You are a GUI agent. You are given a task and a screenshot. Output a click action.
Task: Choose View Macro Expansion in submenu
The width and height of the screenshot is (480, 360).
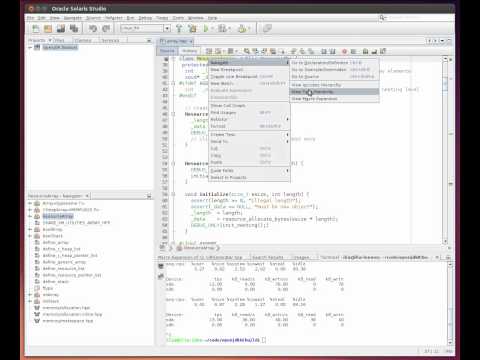tap(334, 99)
